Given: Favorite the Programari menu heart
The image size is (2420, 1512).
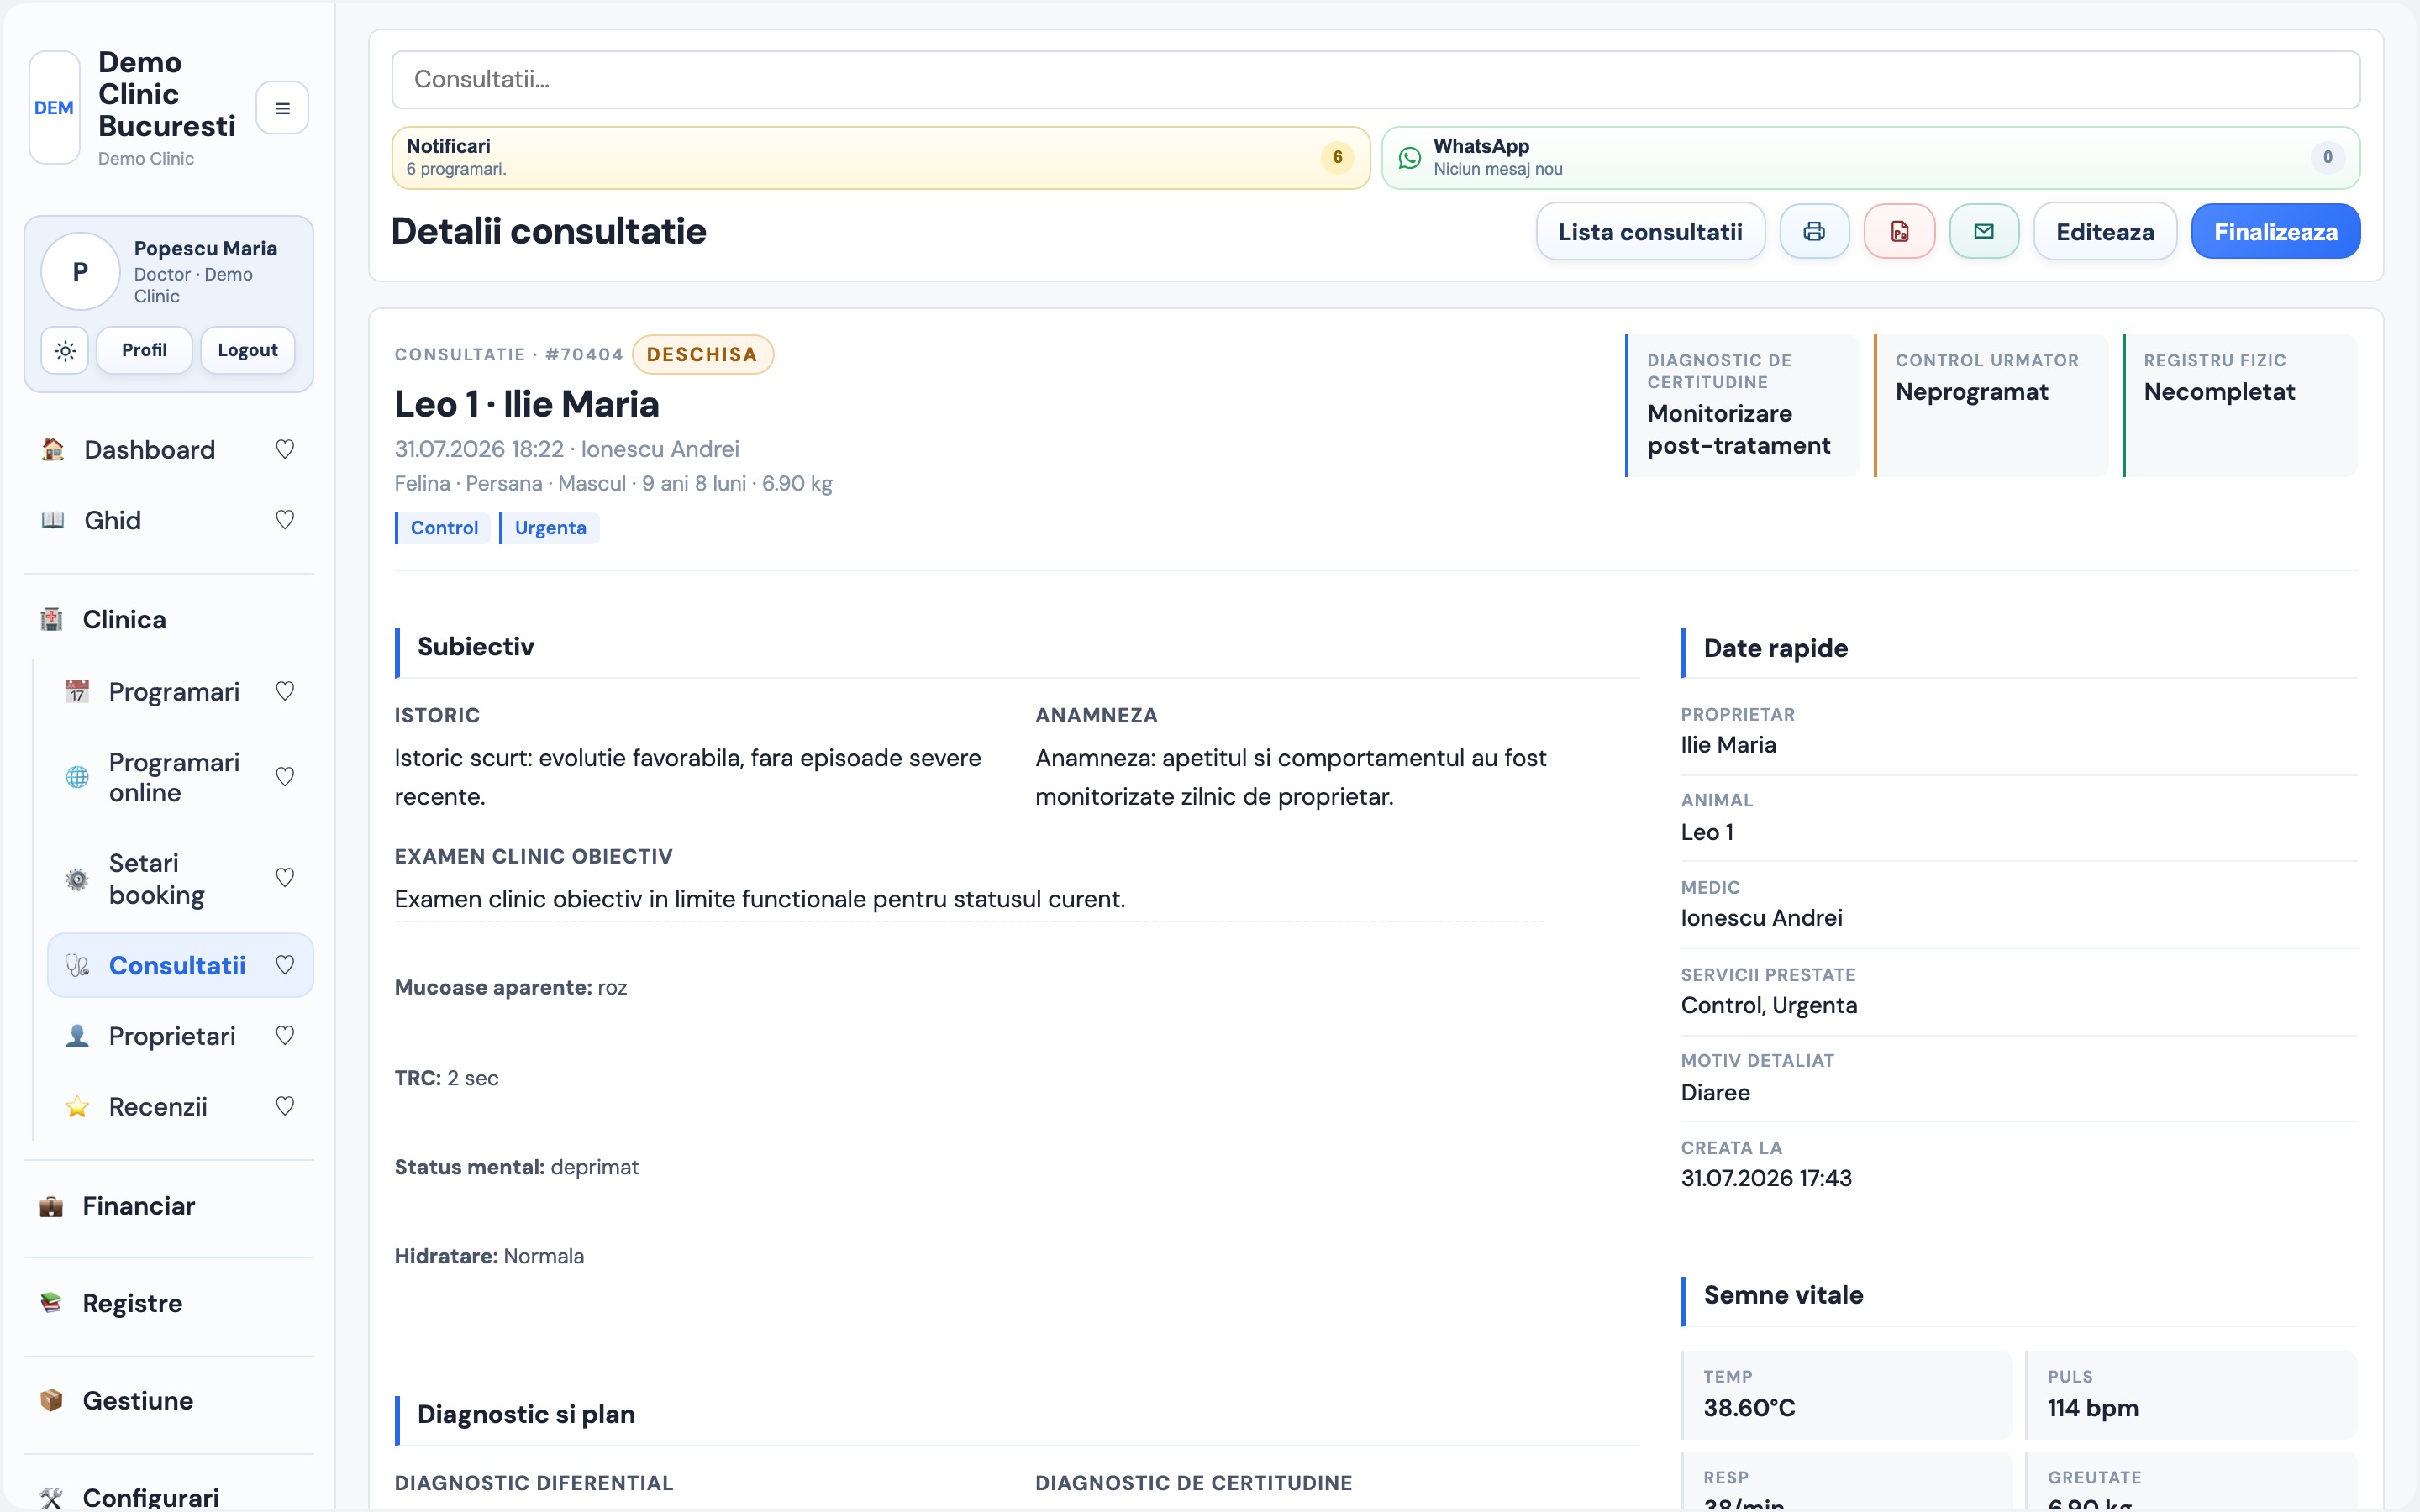Looking at the screenshot, I should pos(285,691).
